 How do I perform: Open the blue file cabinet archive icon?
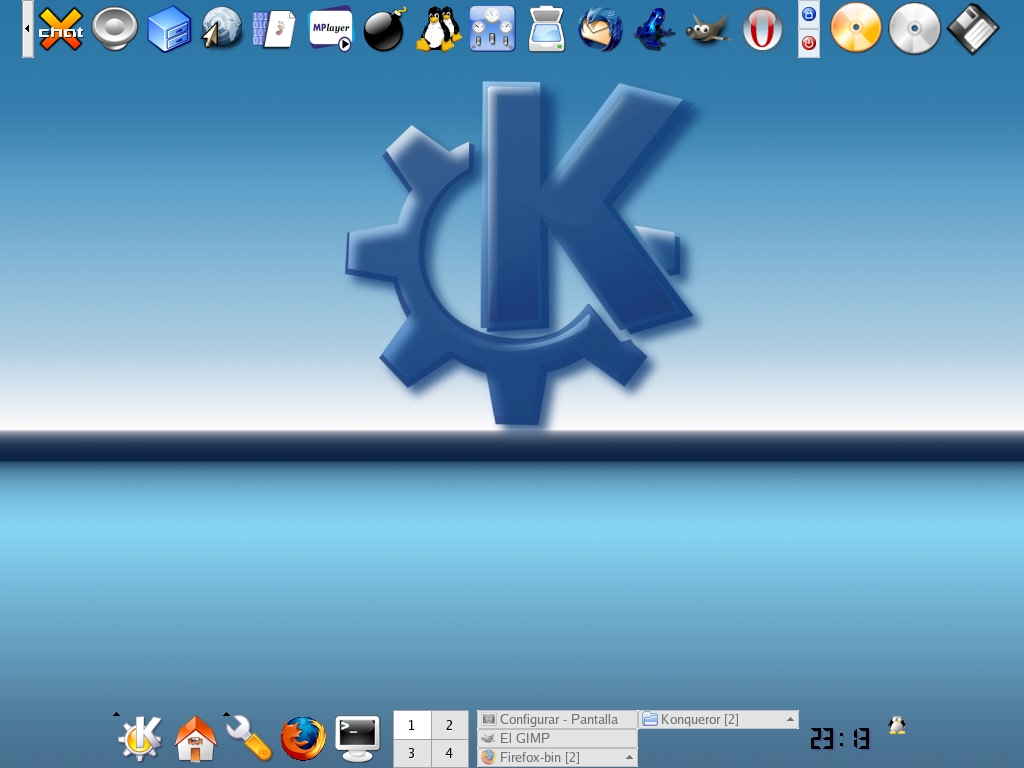(x=169, y=29)
